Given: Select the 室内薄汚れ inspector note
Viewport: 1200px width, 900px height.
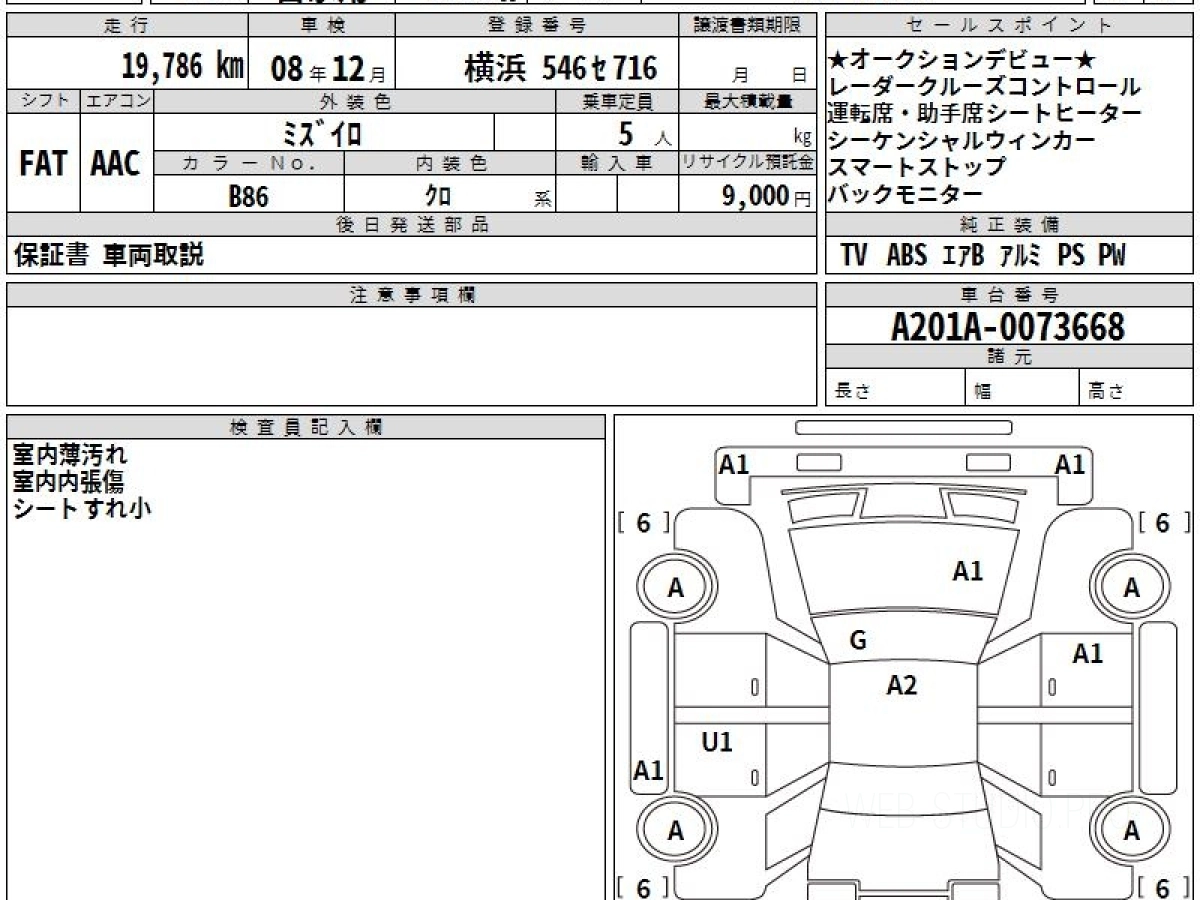Looking at the screenshot, I should tap(70, 455).
